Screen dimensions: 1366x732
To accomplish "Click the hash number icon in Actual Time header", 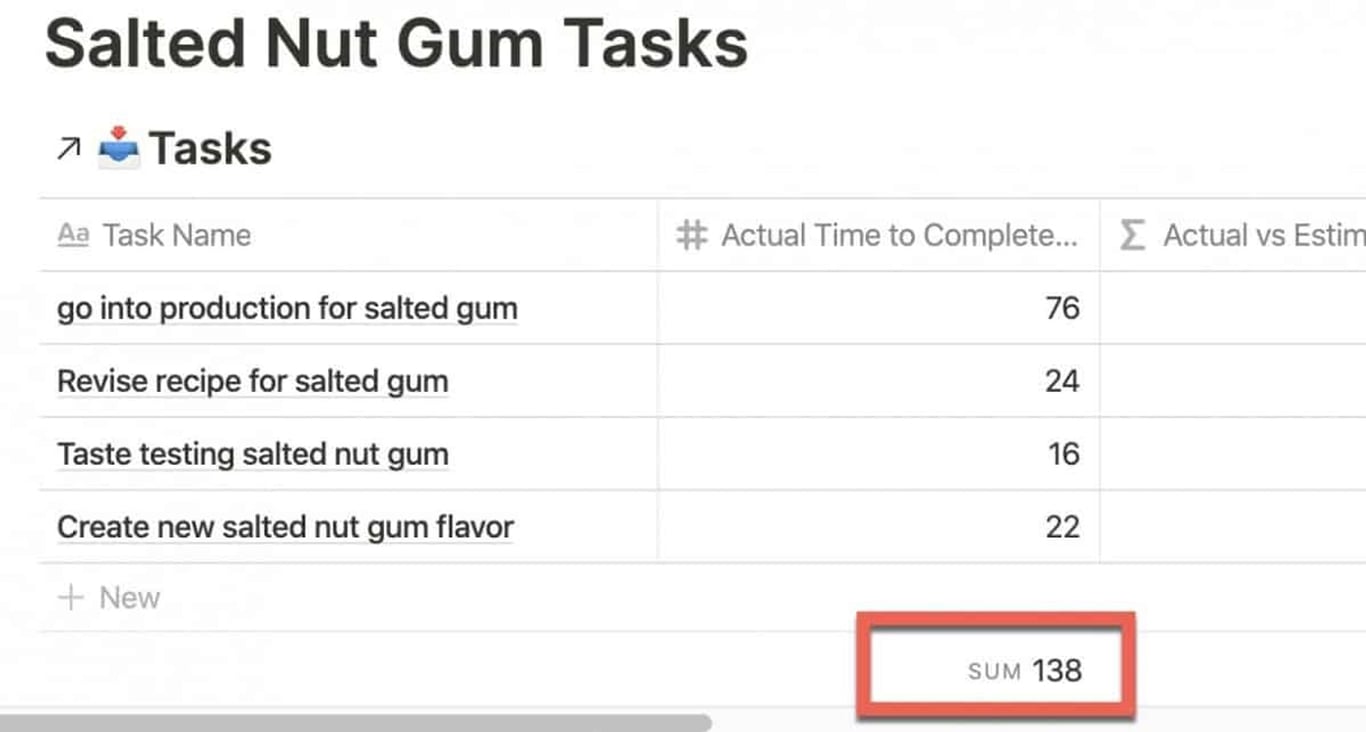I will [x=692, y=235].
